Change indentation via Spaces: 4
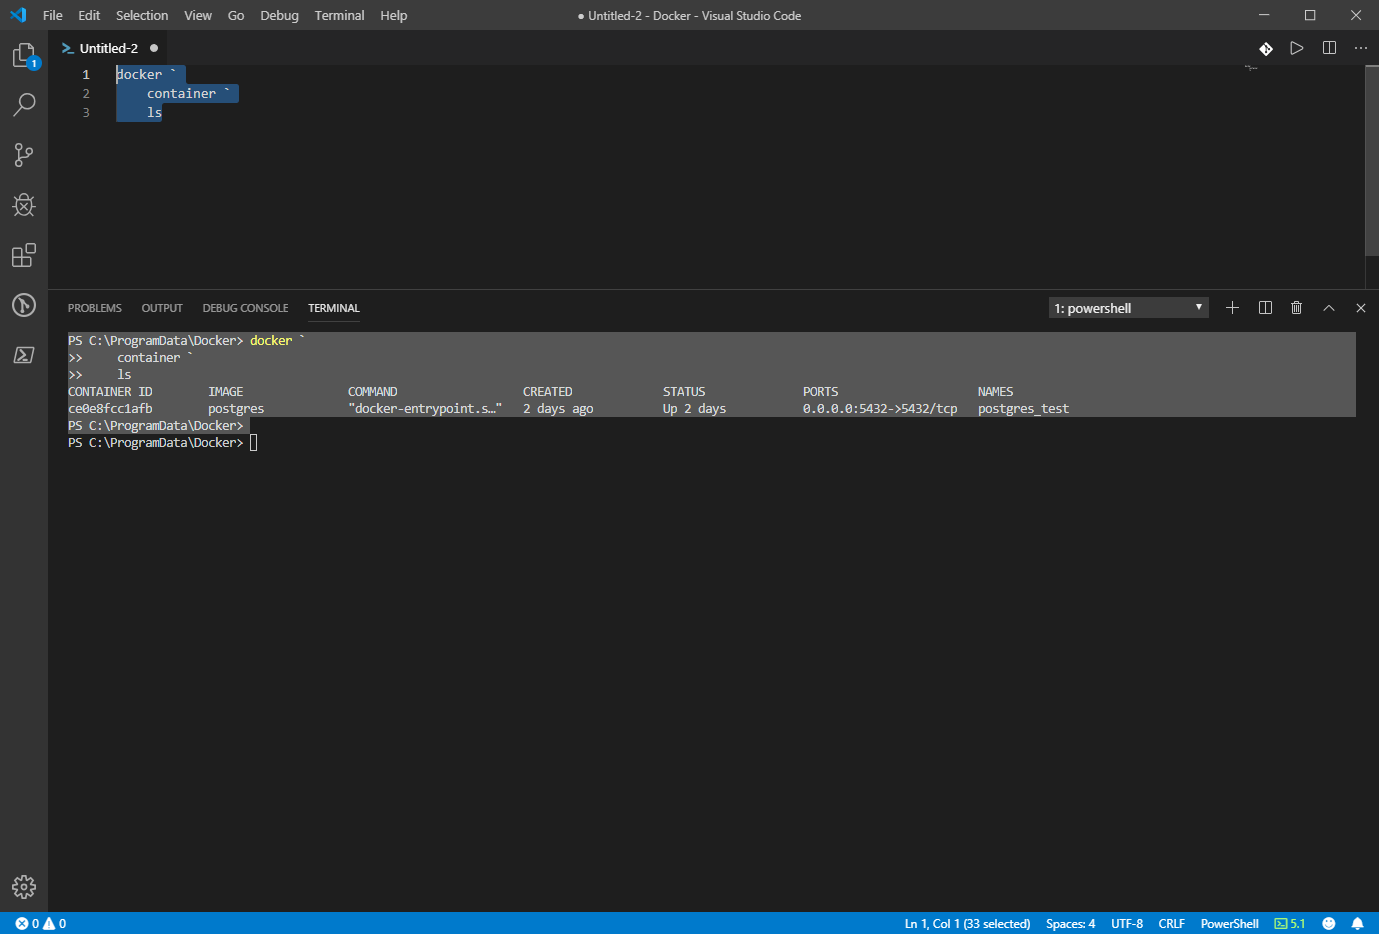The height and width of the screenshot is (934, 1379). click(1070, 923)
